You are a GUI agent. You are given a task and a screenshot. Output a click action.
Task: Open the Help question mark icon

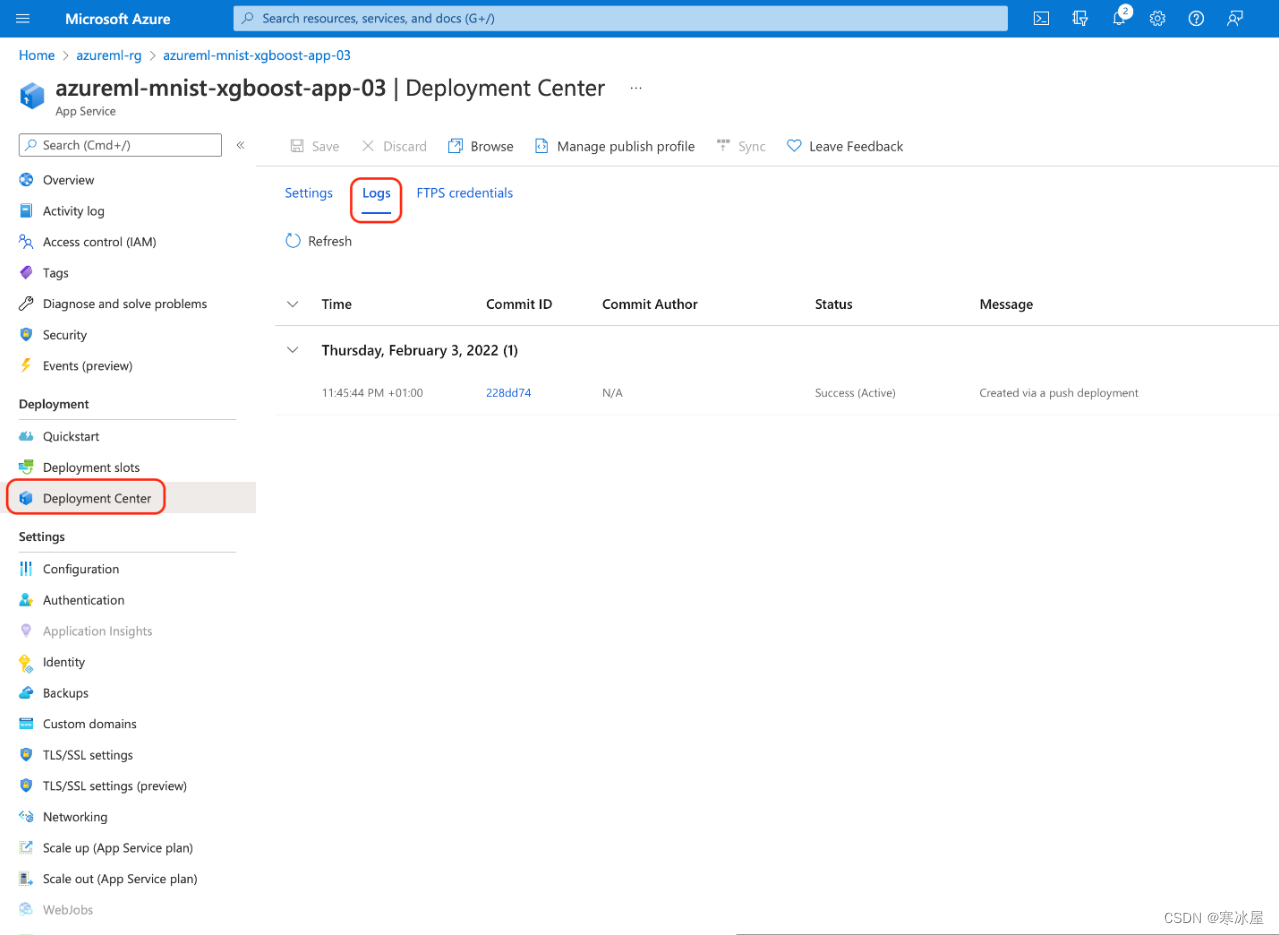coord(1196,18)
